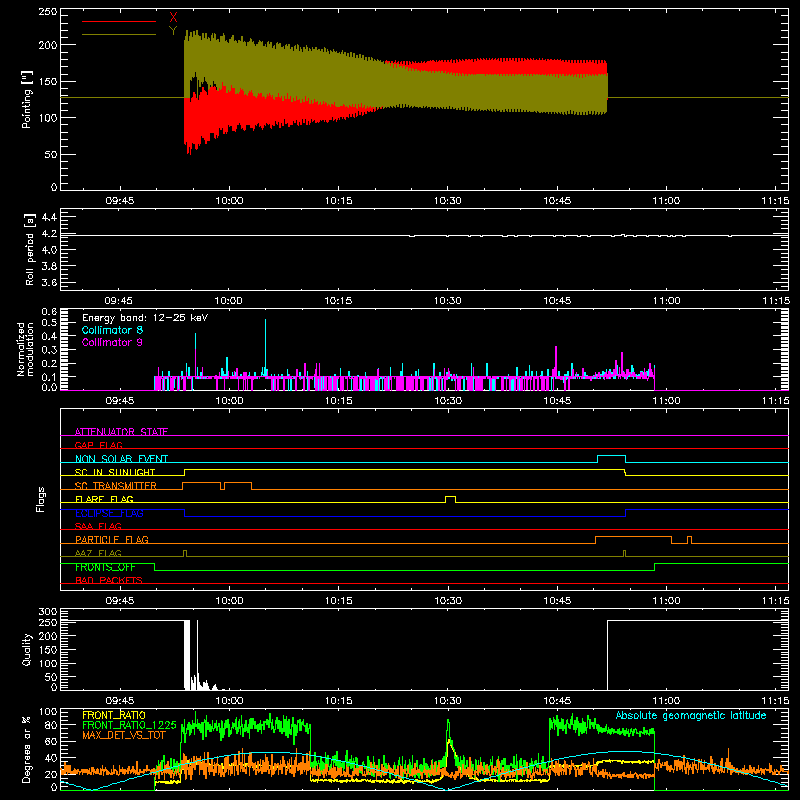Click the GAP_FLAG label
Image resolution: width=800 pixels, height=800 pixels.
tap(98, 445)
